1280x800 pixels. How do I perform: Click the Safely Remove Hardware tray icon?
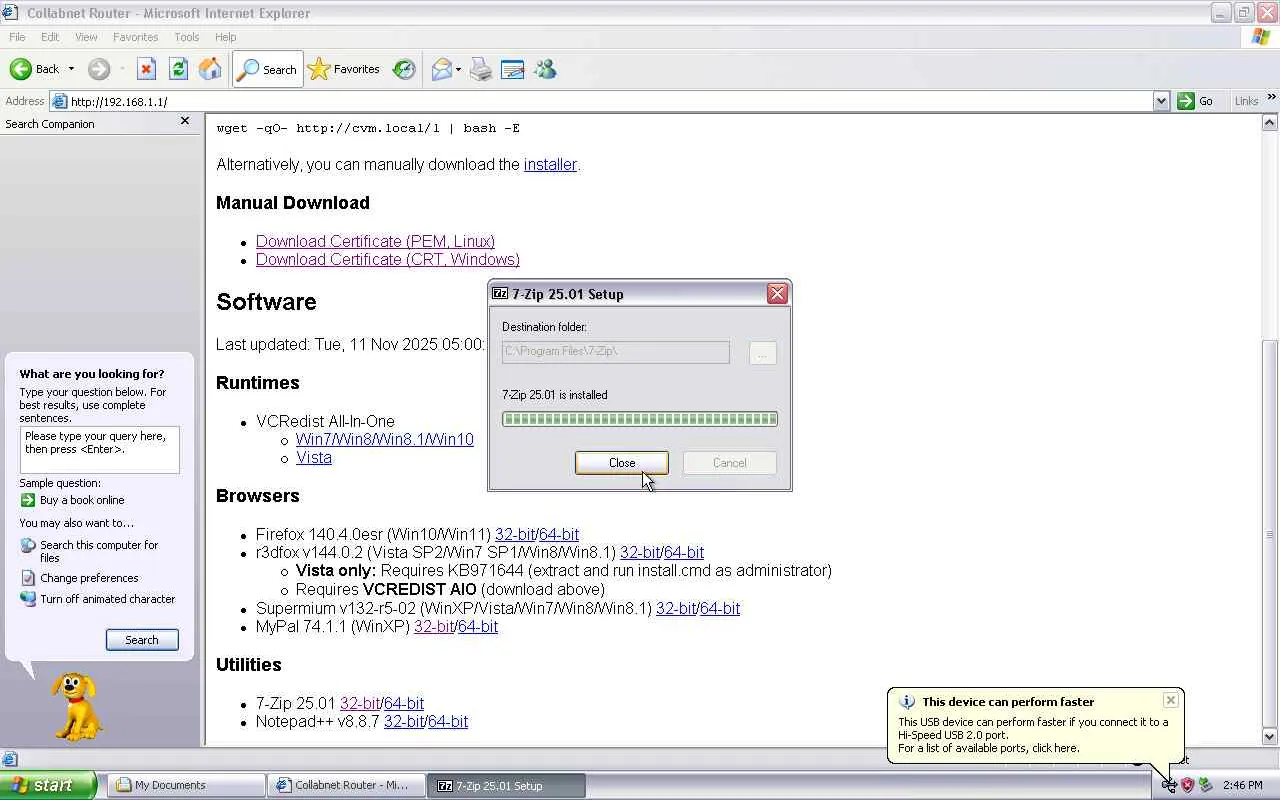[x=1206, y=785]
